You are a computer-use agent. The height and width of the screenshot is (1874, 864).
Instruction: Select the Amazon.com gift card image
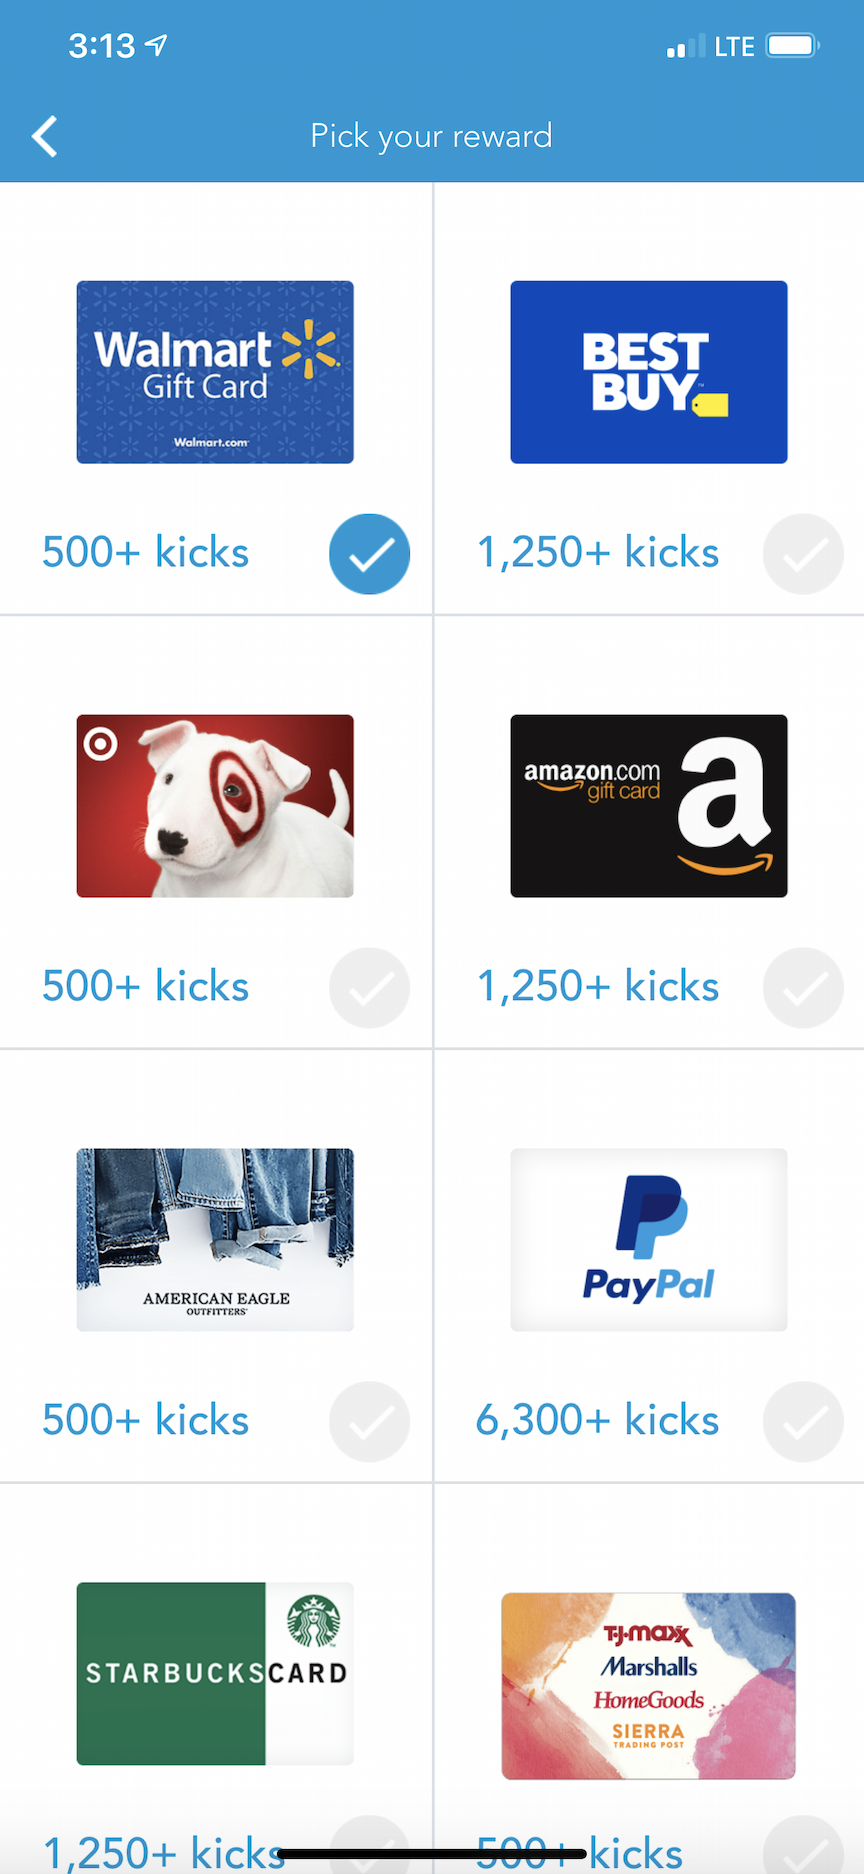point(649,806)
